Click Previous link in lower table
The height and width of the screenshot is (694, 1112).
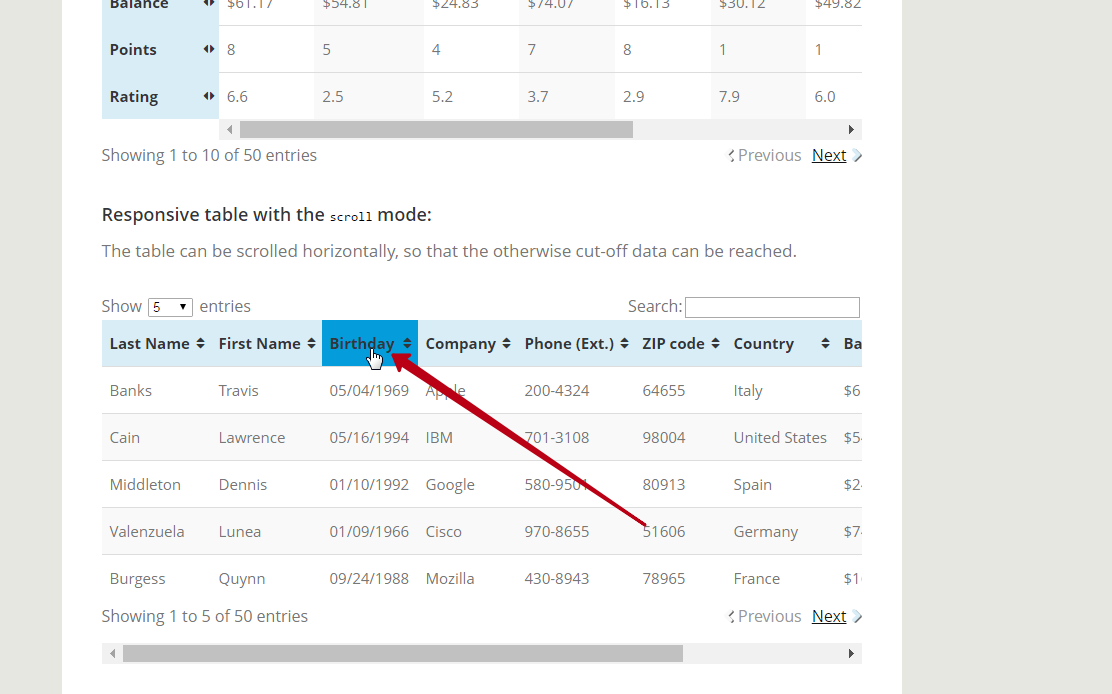[769, 616]
